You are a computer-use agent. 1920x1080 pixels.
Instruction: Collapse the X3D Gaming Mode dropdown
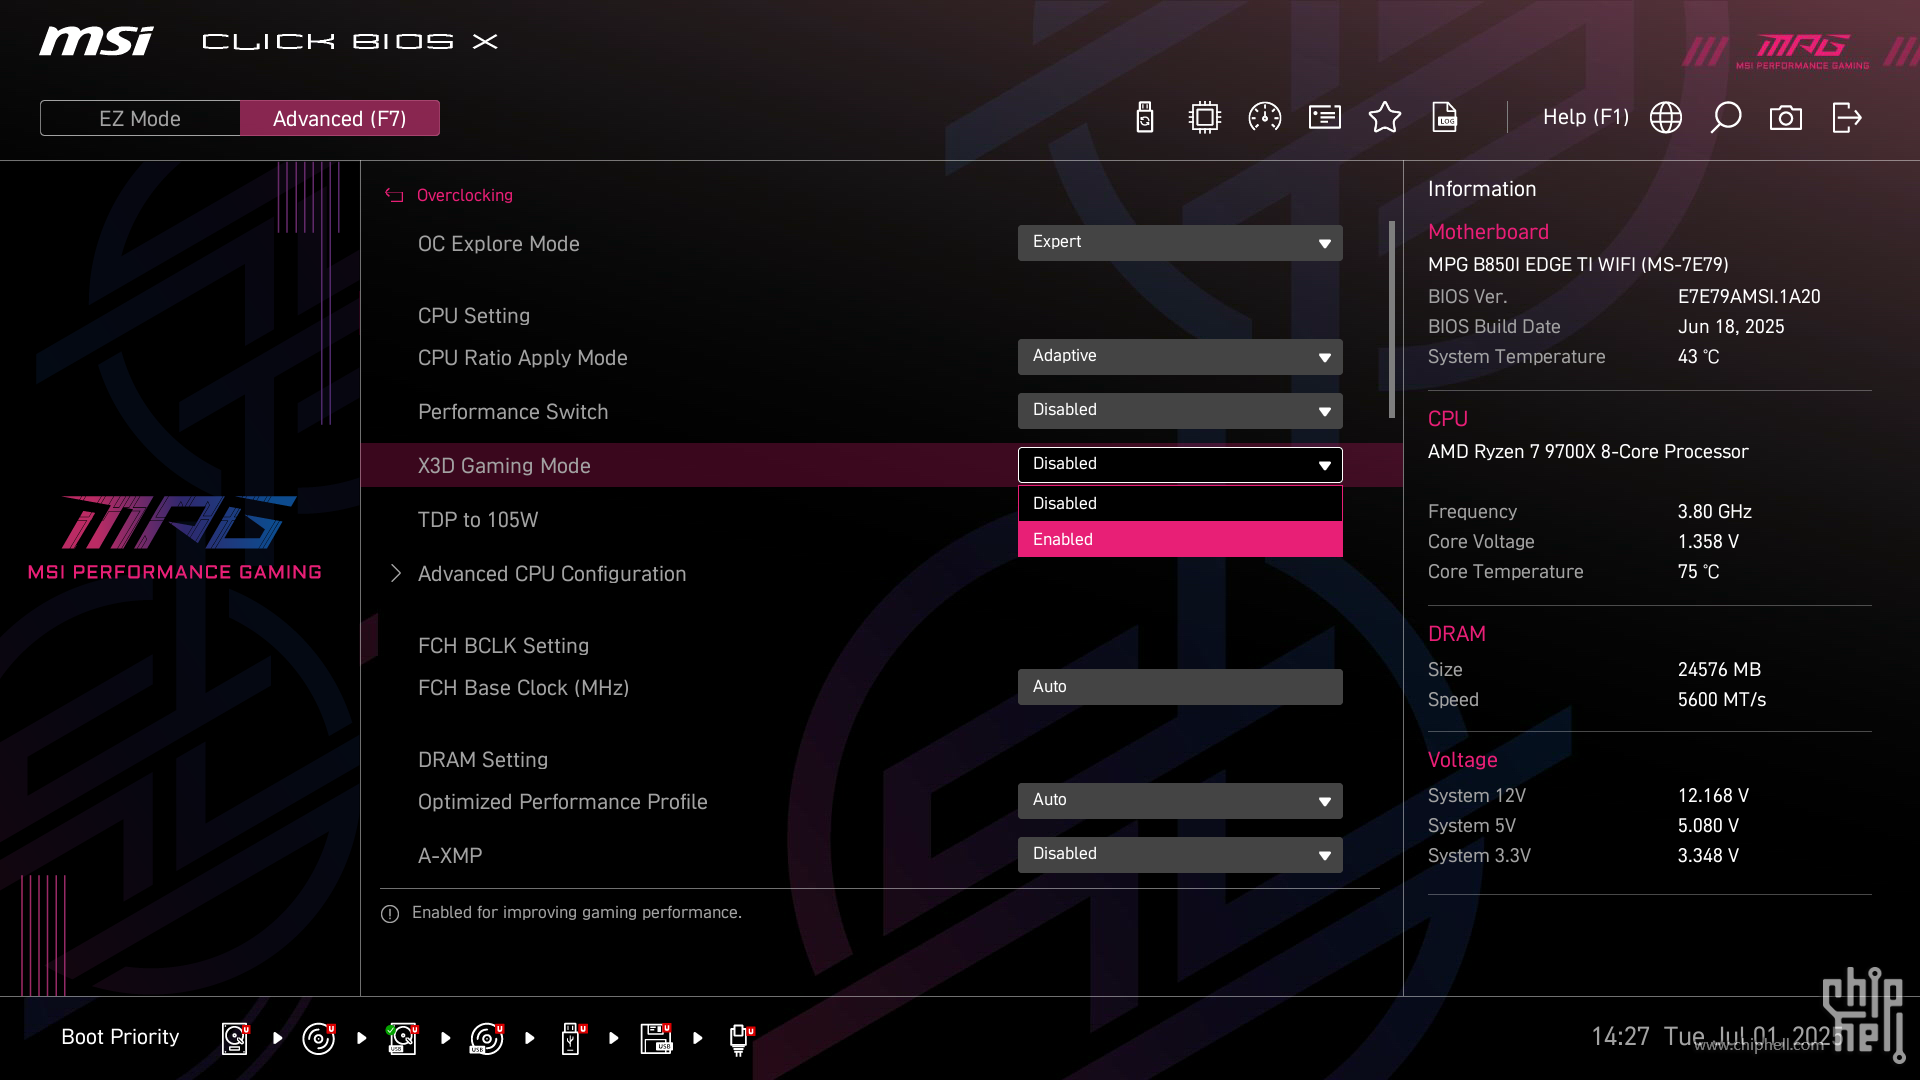pos(1180,465)
